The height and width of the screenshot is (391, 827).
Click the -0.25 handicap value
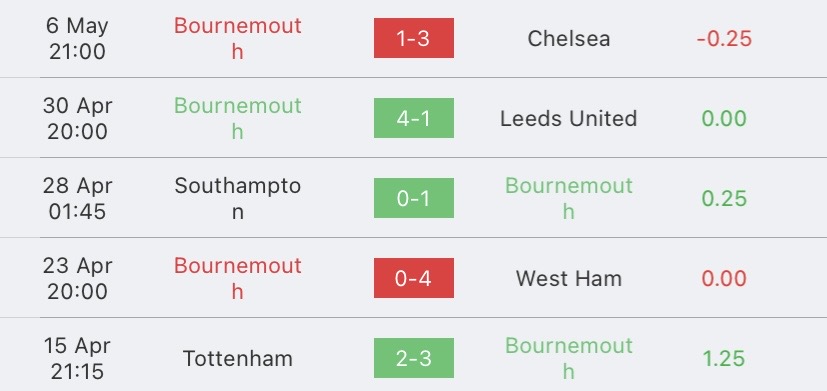click(724, 39)
